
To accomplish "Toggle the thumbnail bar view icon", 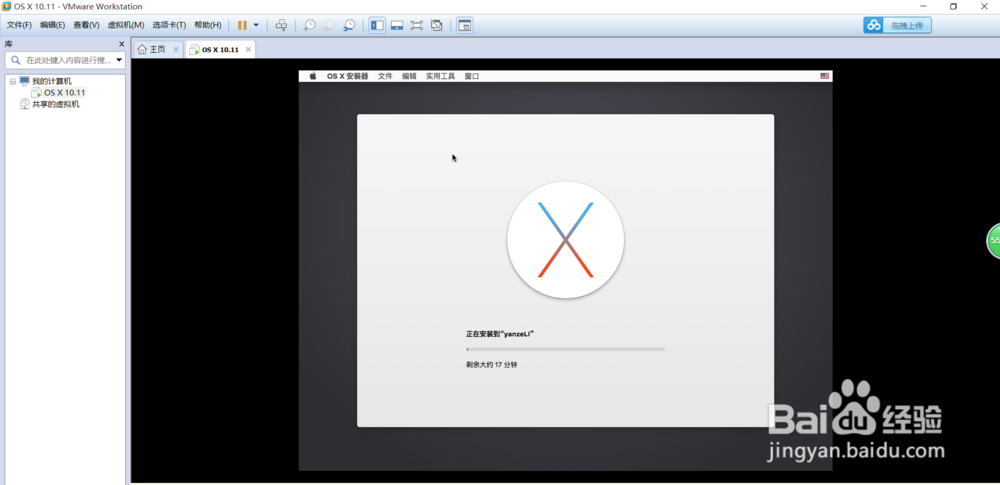I will pyautogui.click(x=397, y=25).
